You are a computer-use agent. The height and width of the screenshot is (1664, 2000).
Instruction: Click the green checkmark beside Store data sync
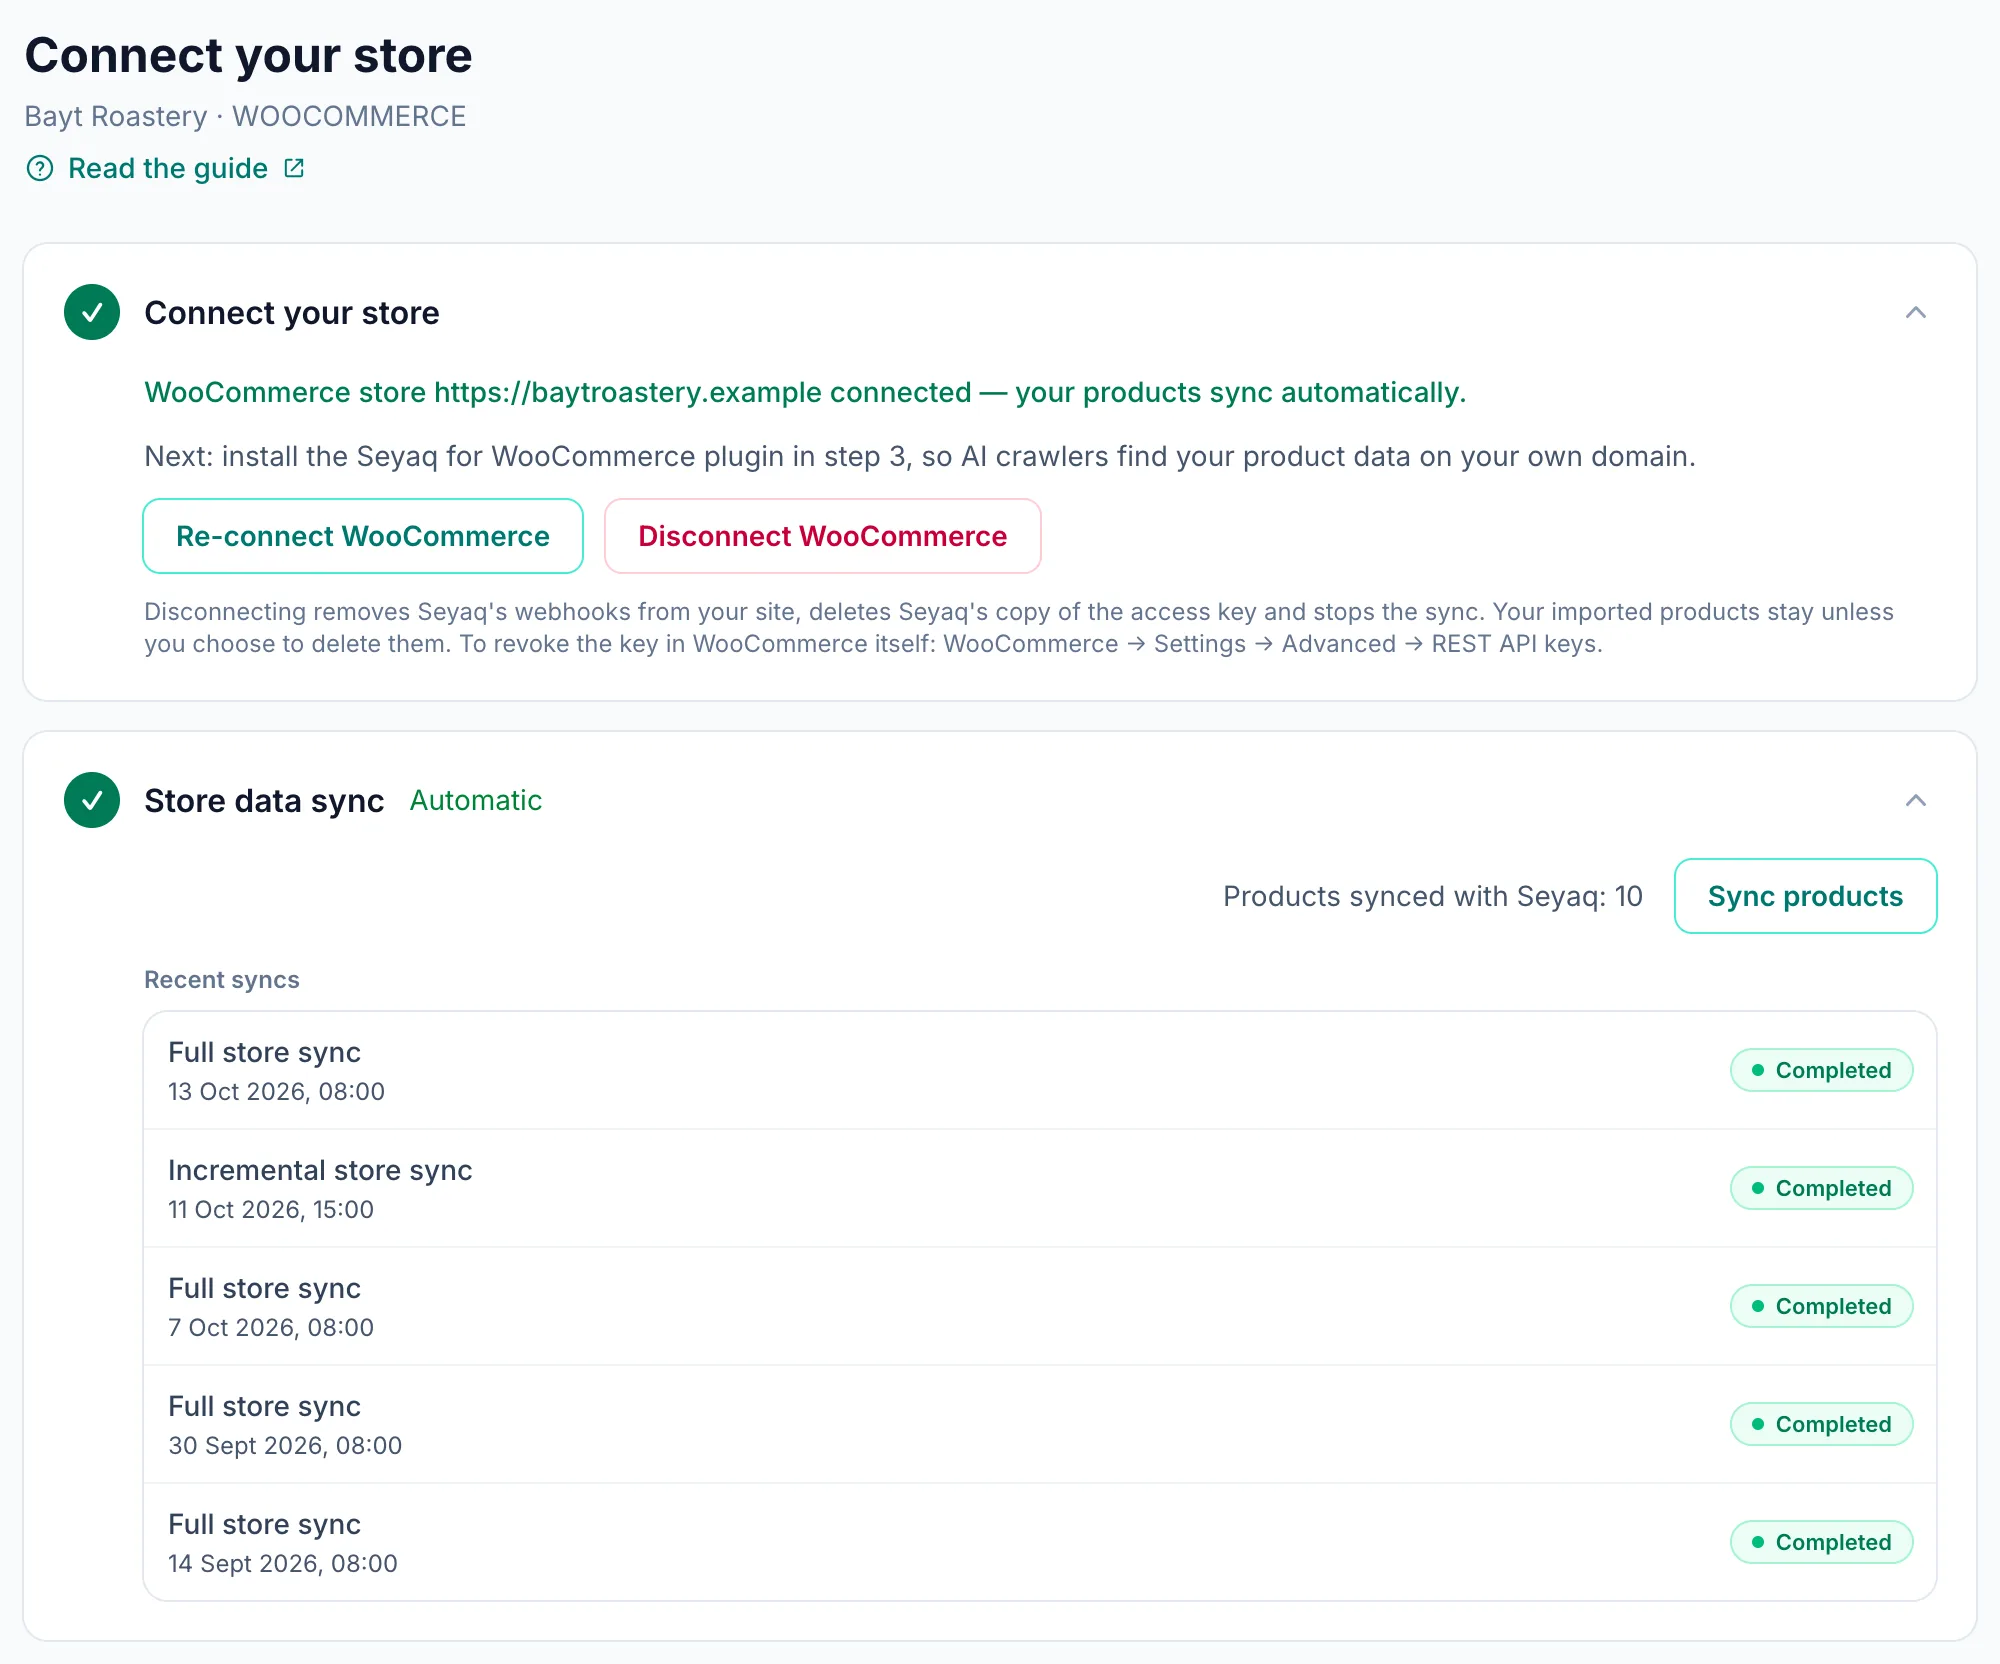(92, 800)
